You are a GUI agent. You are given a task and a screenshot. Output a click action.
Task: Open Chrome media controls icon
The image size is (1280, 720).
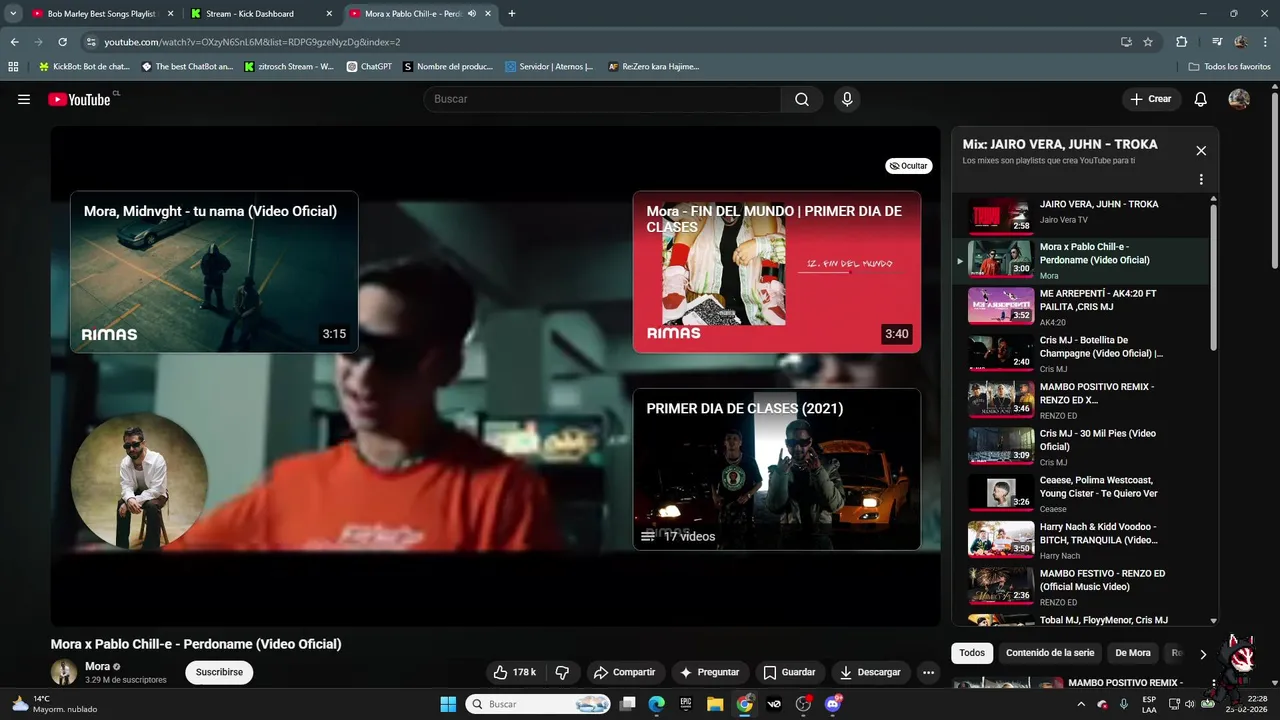coord(1217,42)
